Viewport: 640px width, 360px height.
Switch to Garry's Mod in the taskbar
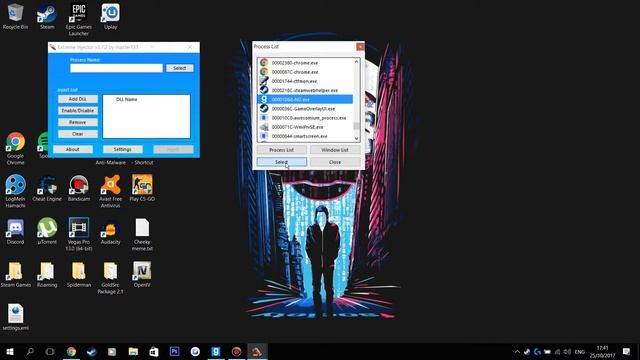[216, 351]
